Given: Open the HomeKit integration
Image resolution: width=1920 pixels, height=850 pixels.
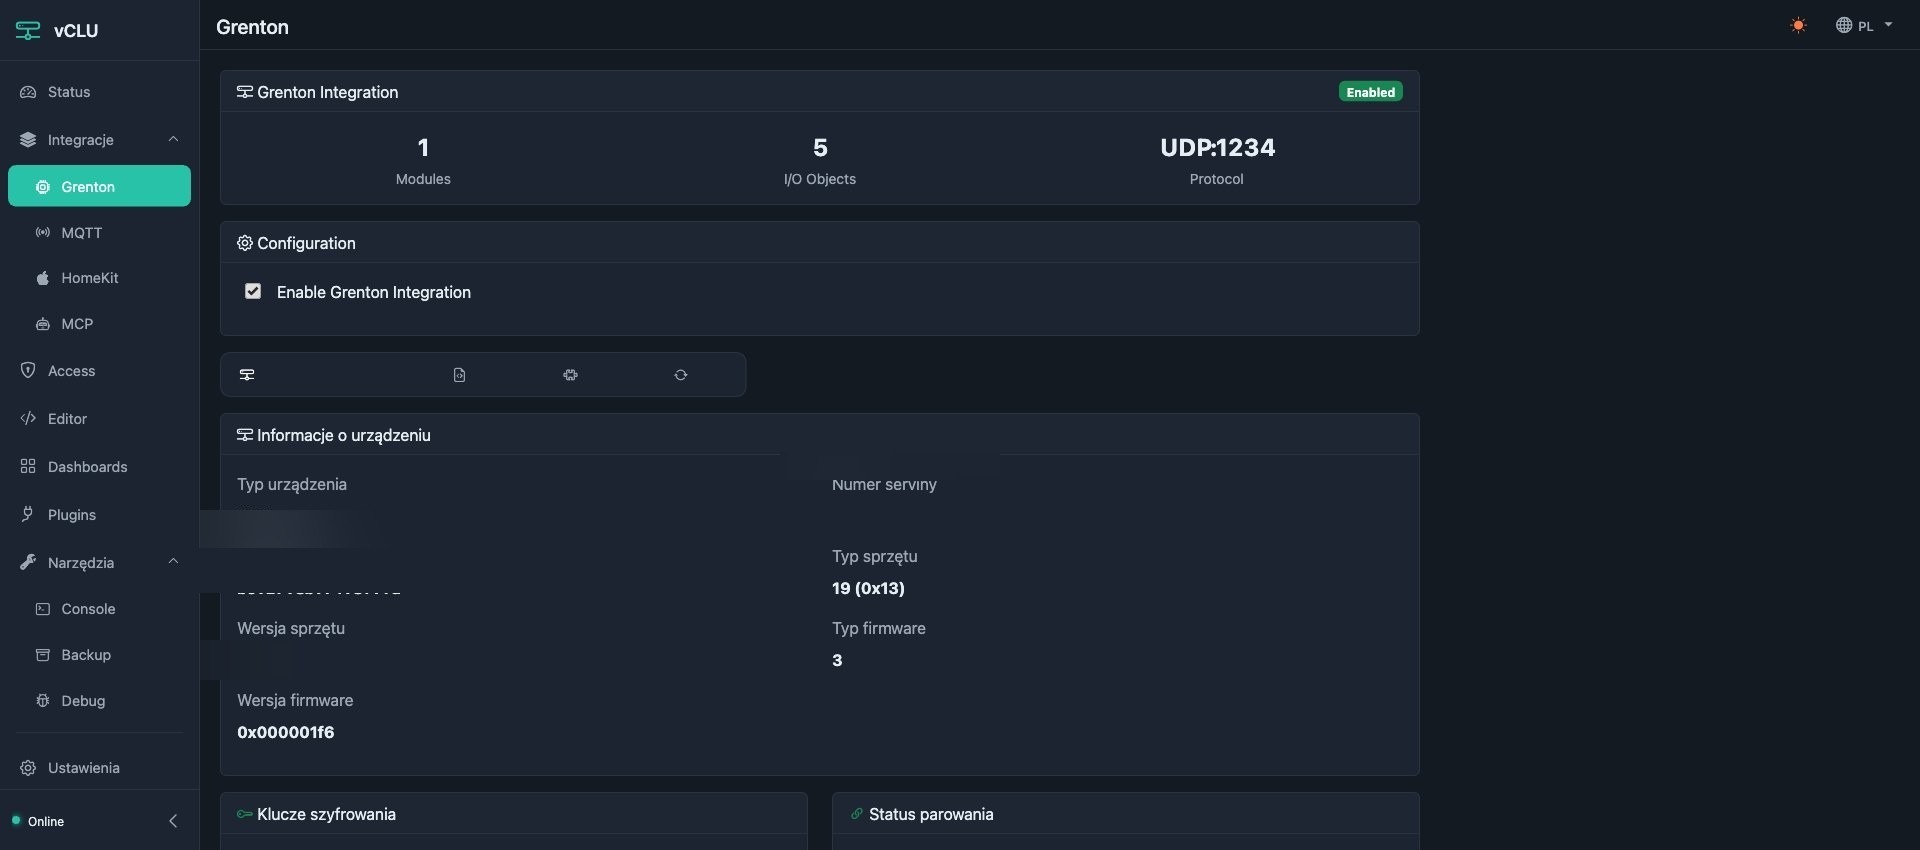Looking at the screenshot, I should (99, 278).
